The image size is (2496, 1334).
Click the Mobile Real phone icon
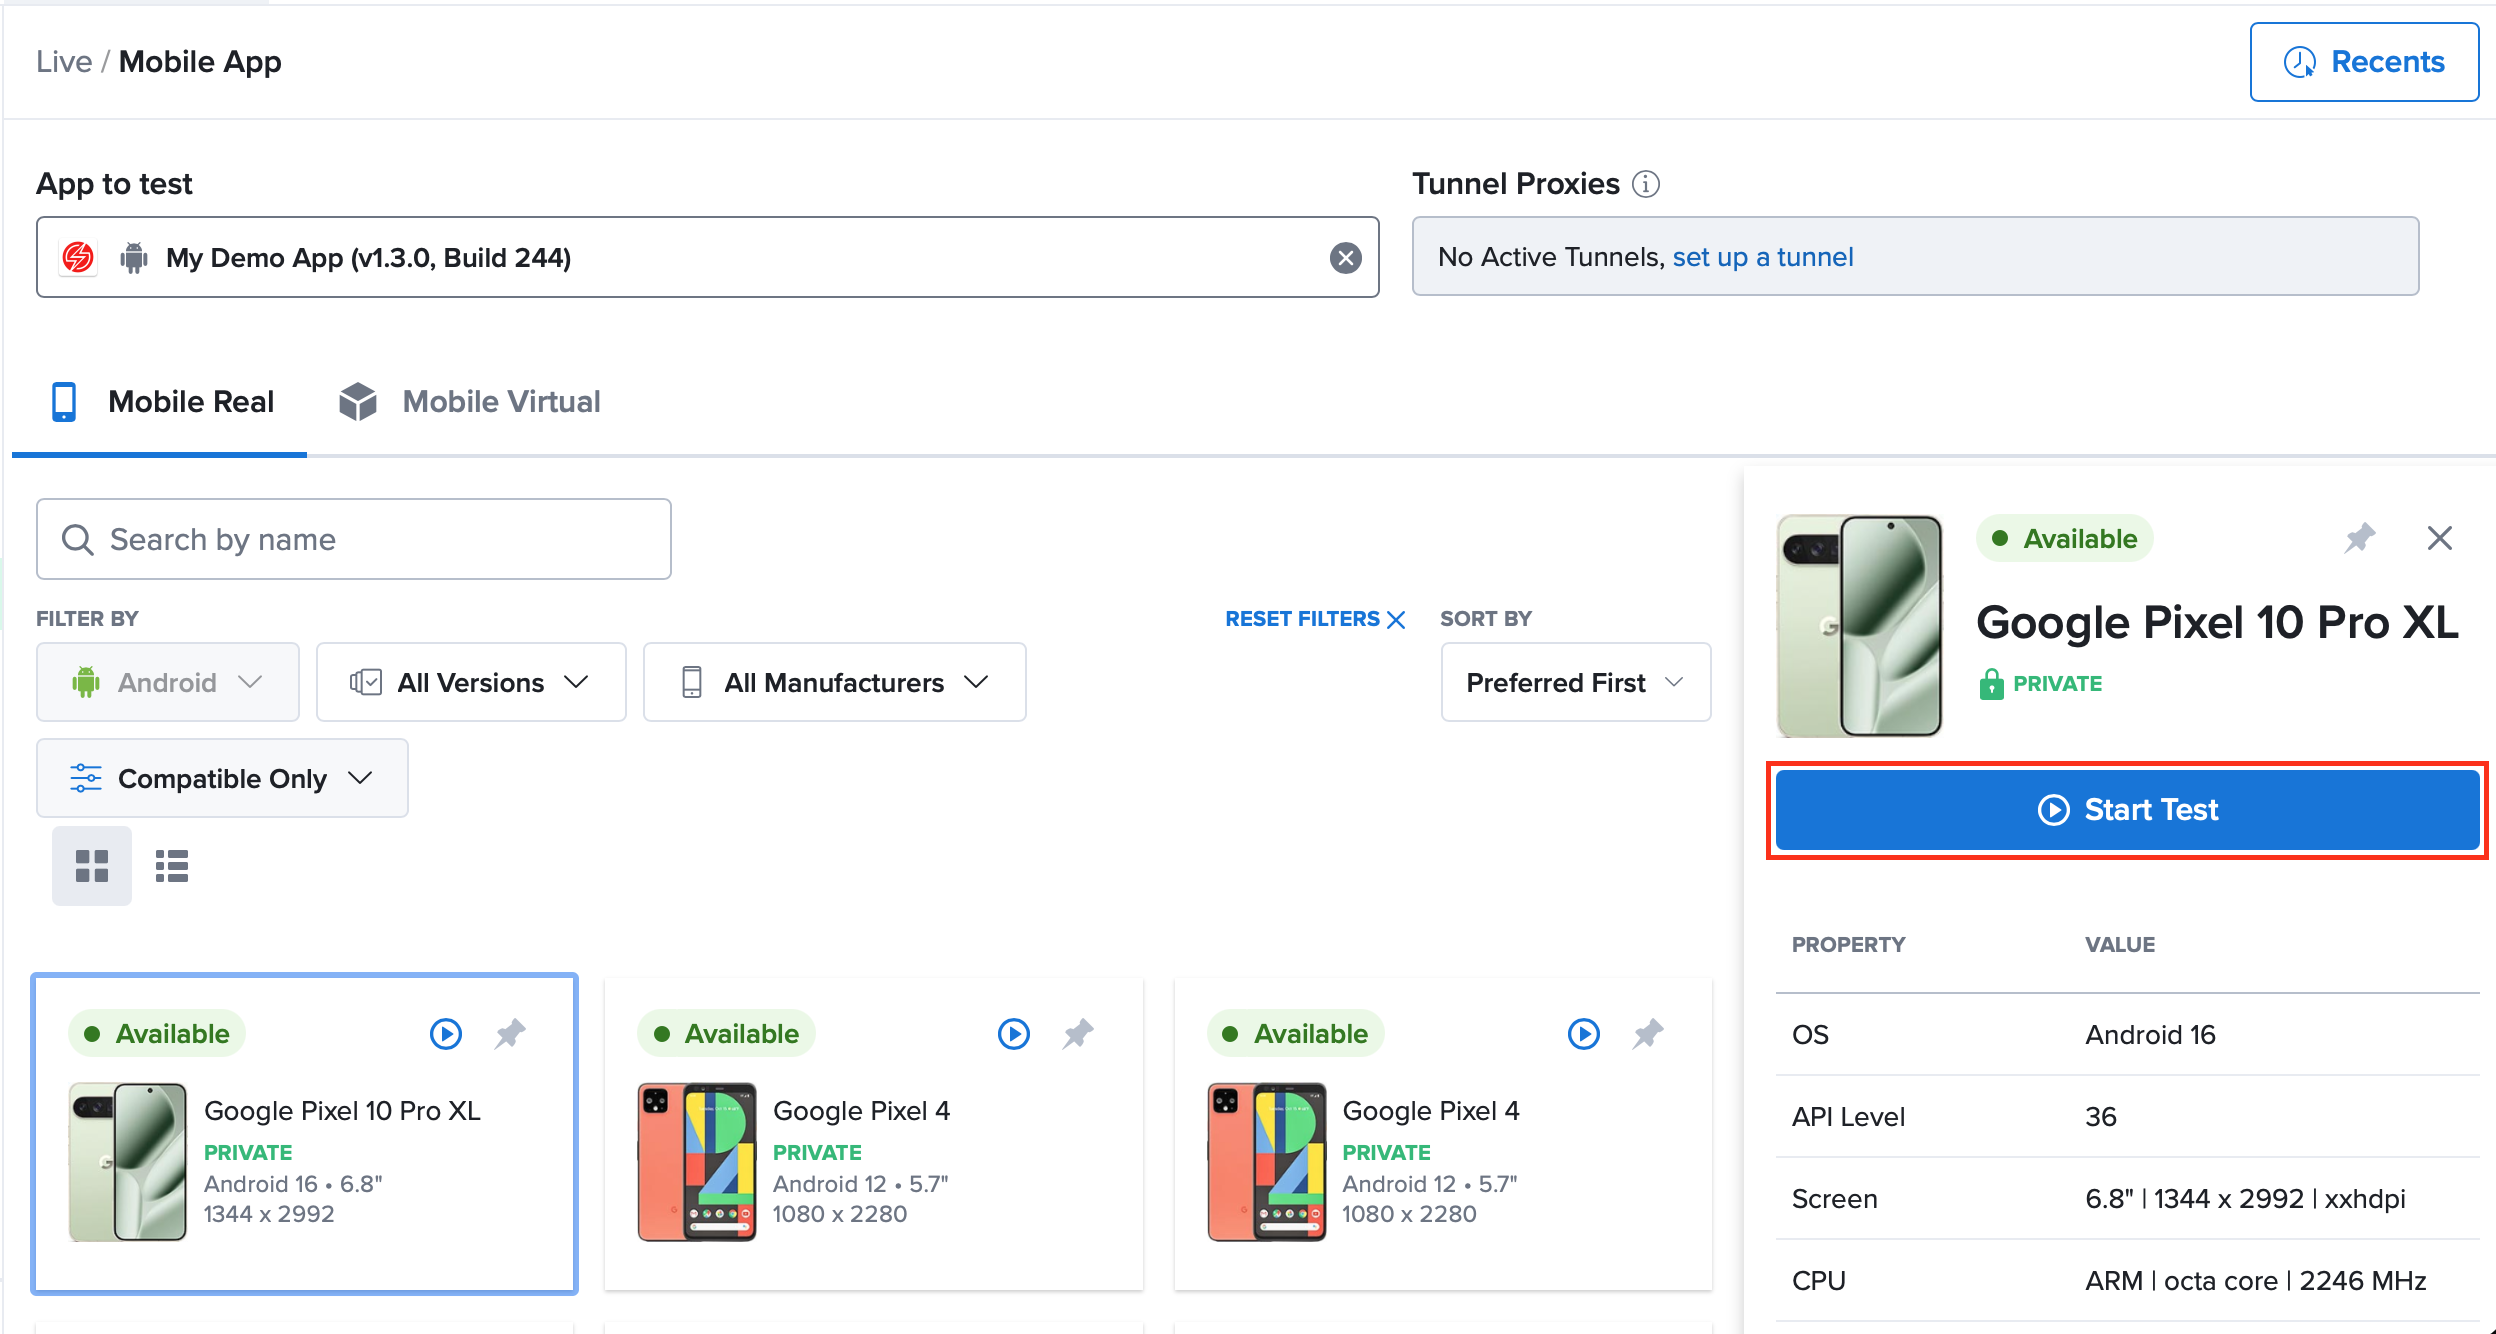[64, 402]
